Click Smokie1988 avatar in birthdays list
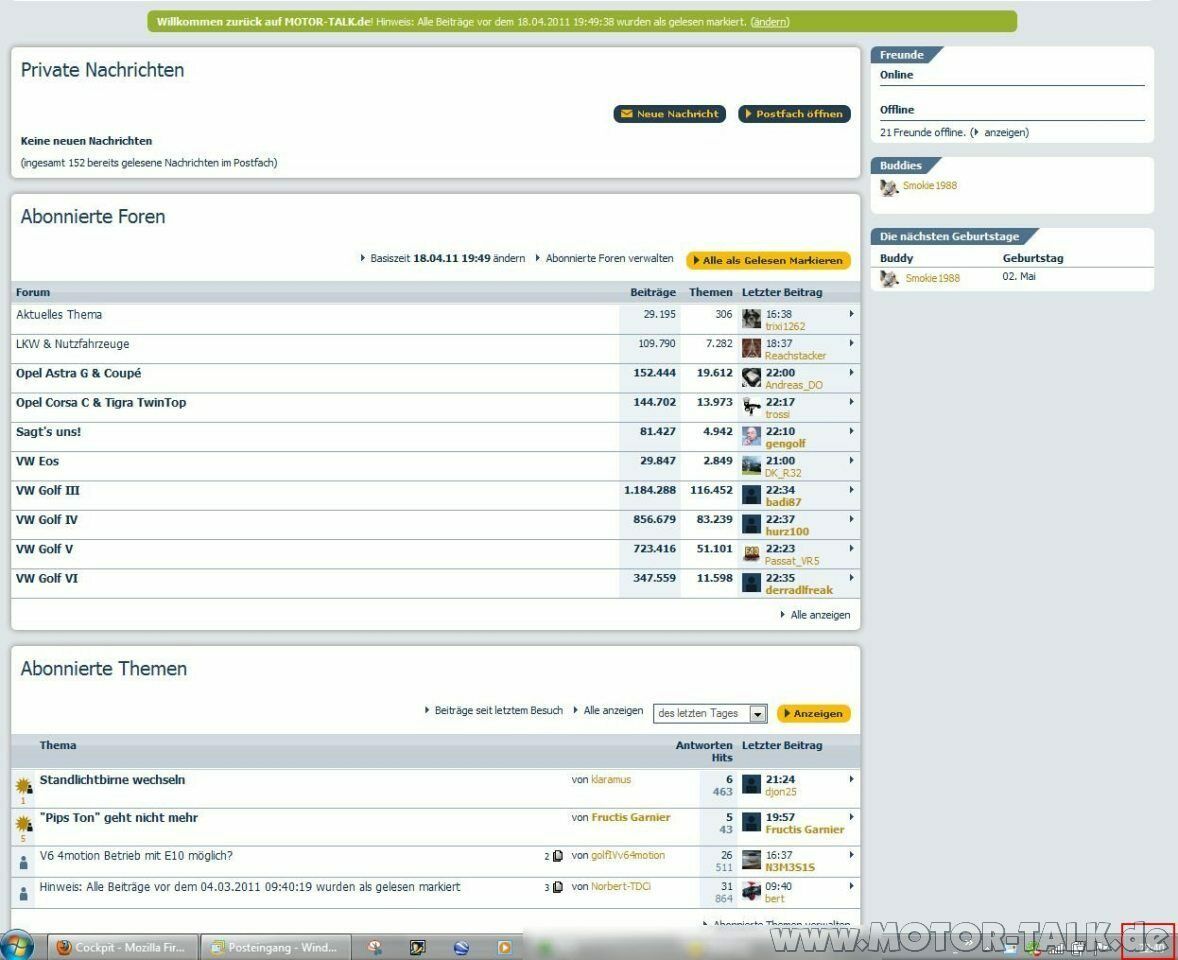Viewport: 1178px width, 960px height. 890,279
